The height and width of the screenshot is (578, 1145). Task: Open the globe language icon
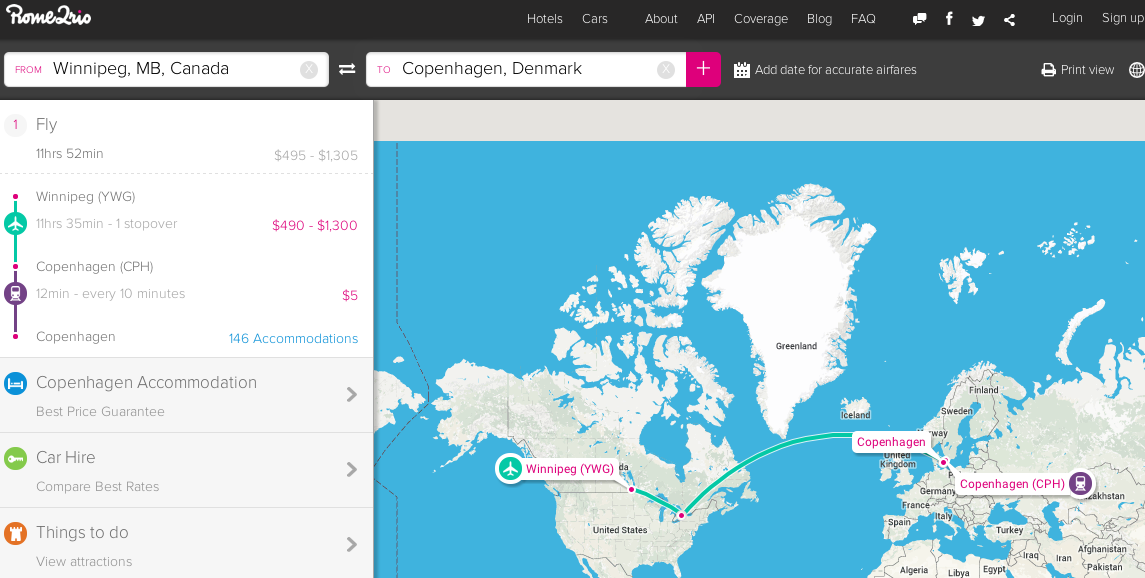(x=1137, y=70)
